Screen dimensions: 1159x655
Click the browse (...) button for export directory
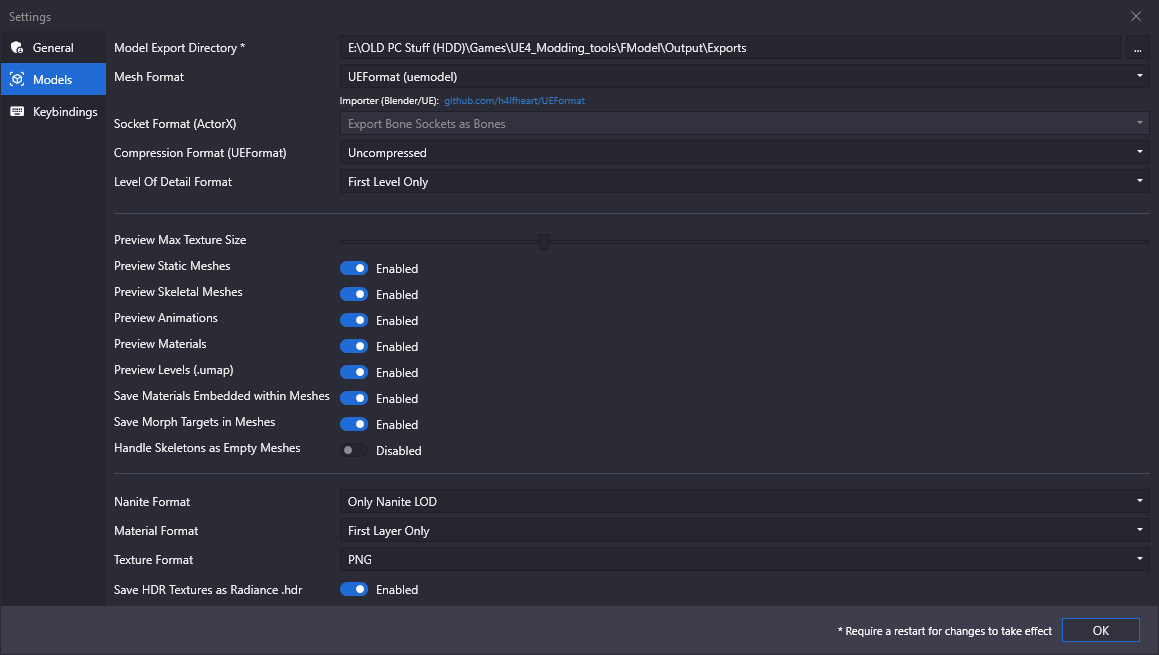[1137, 48]
